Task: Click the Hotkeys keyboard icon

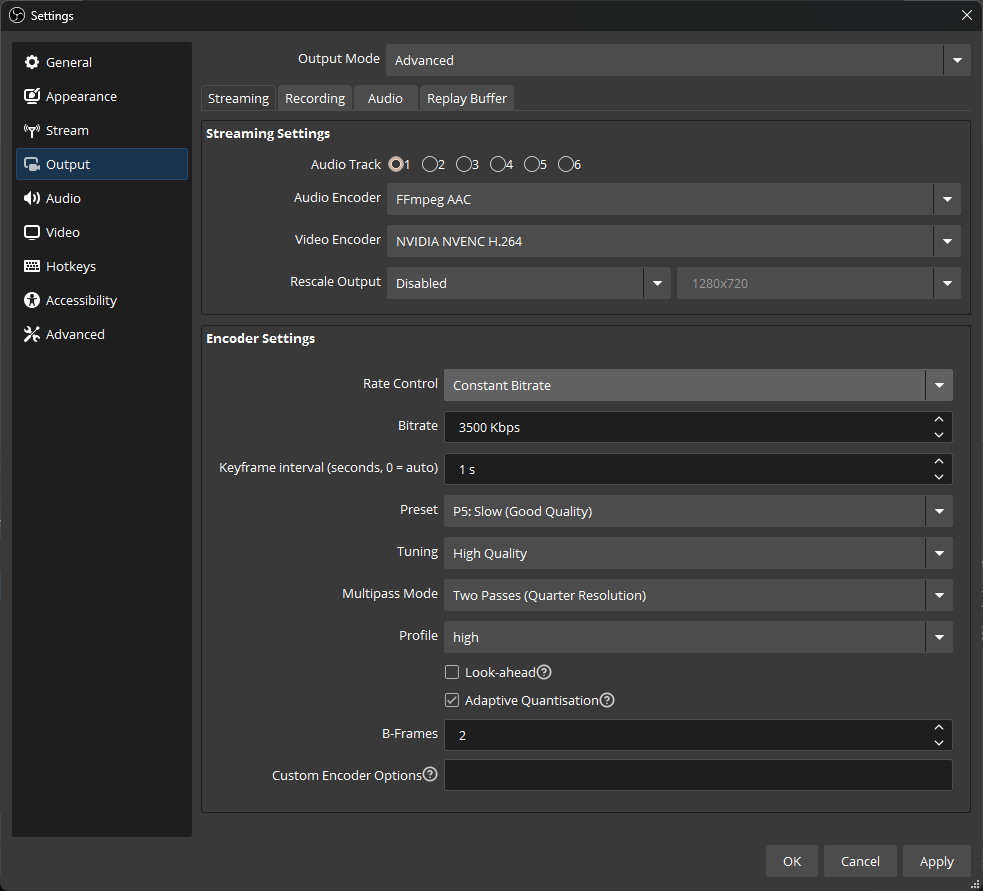Action: [x=31, y=266]
